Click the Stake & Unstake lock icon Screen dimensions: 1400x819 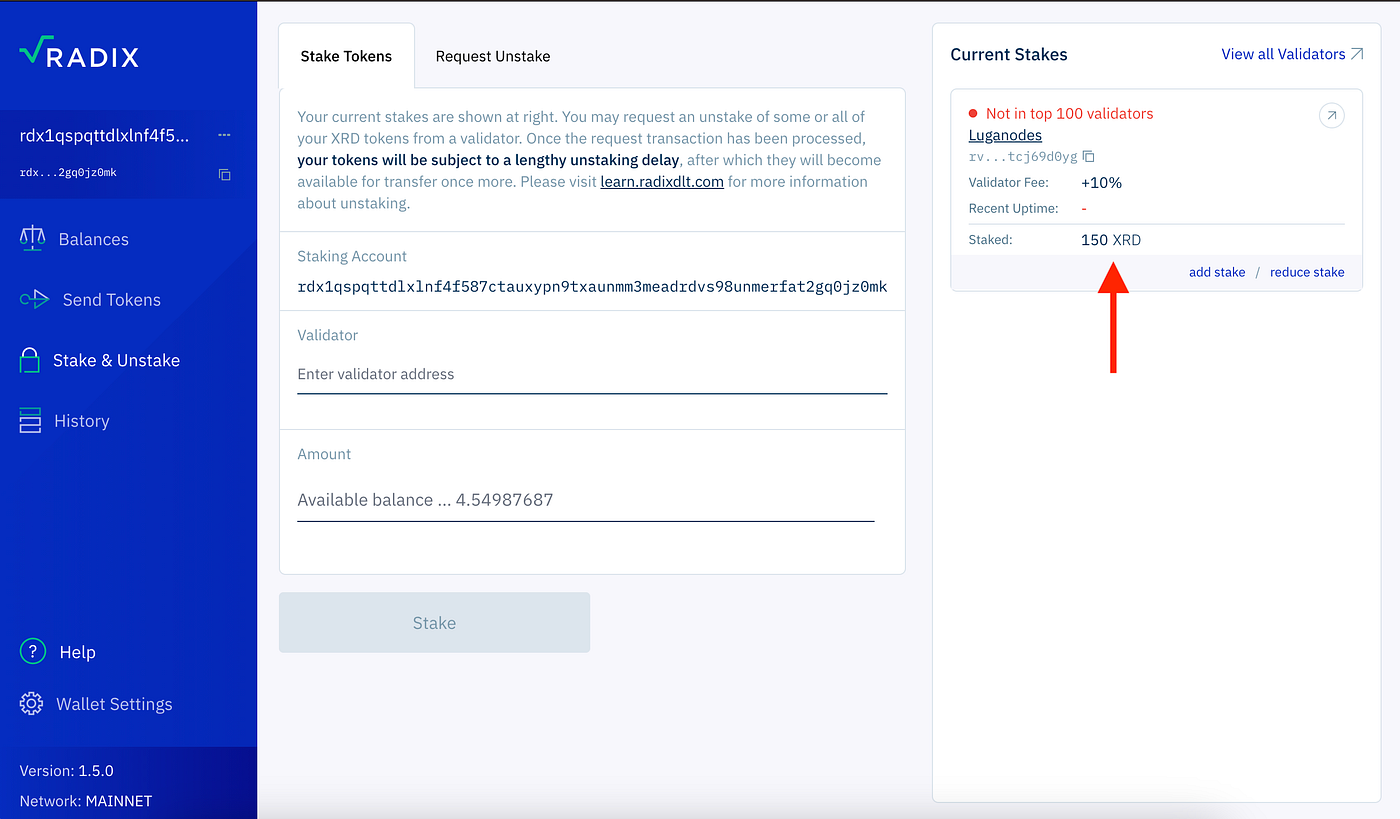(30, 360)
